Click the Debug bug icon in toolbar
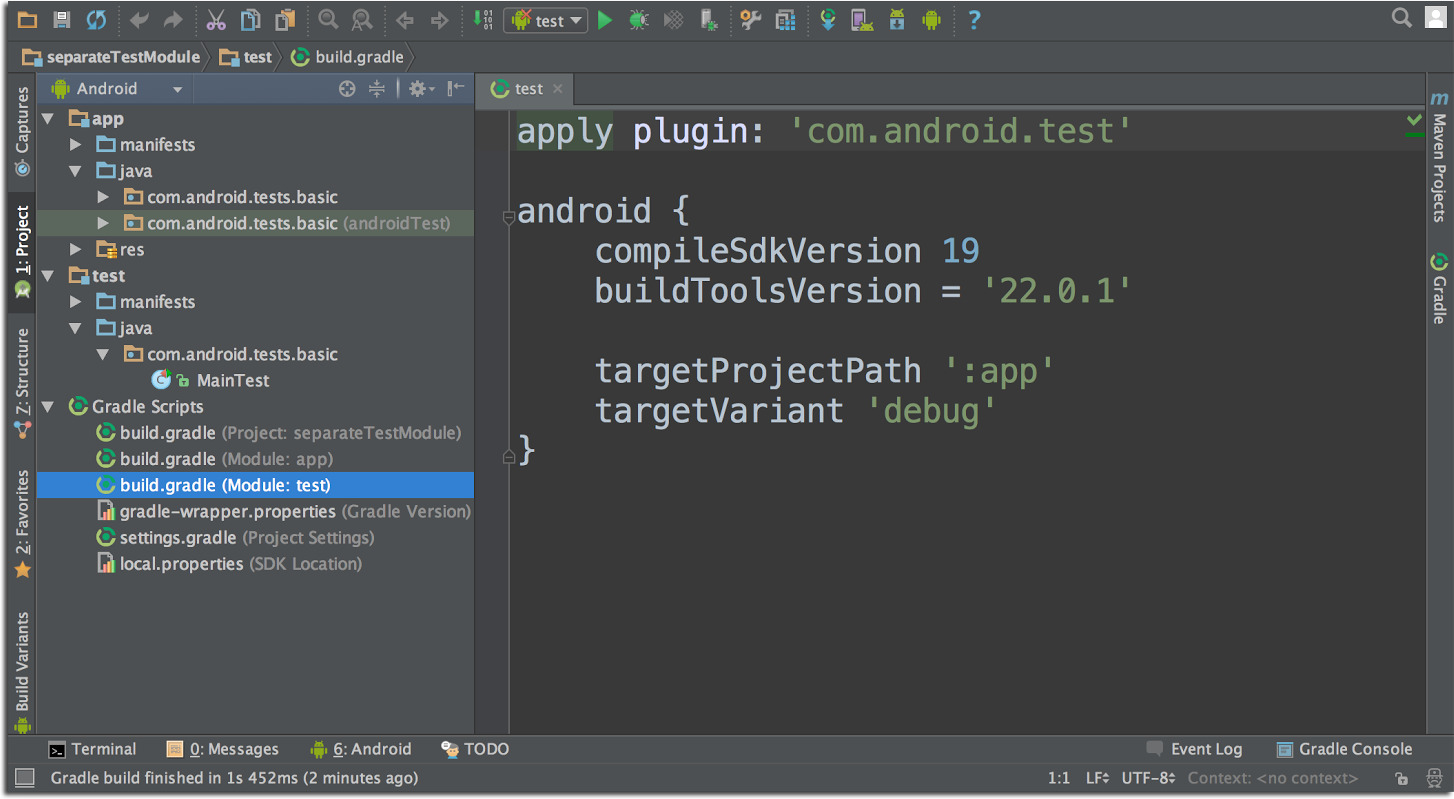The image size is (1454, 799). (x=638, y=20)
